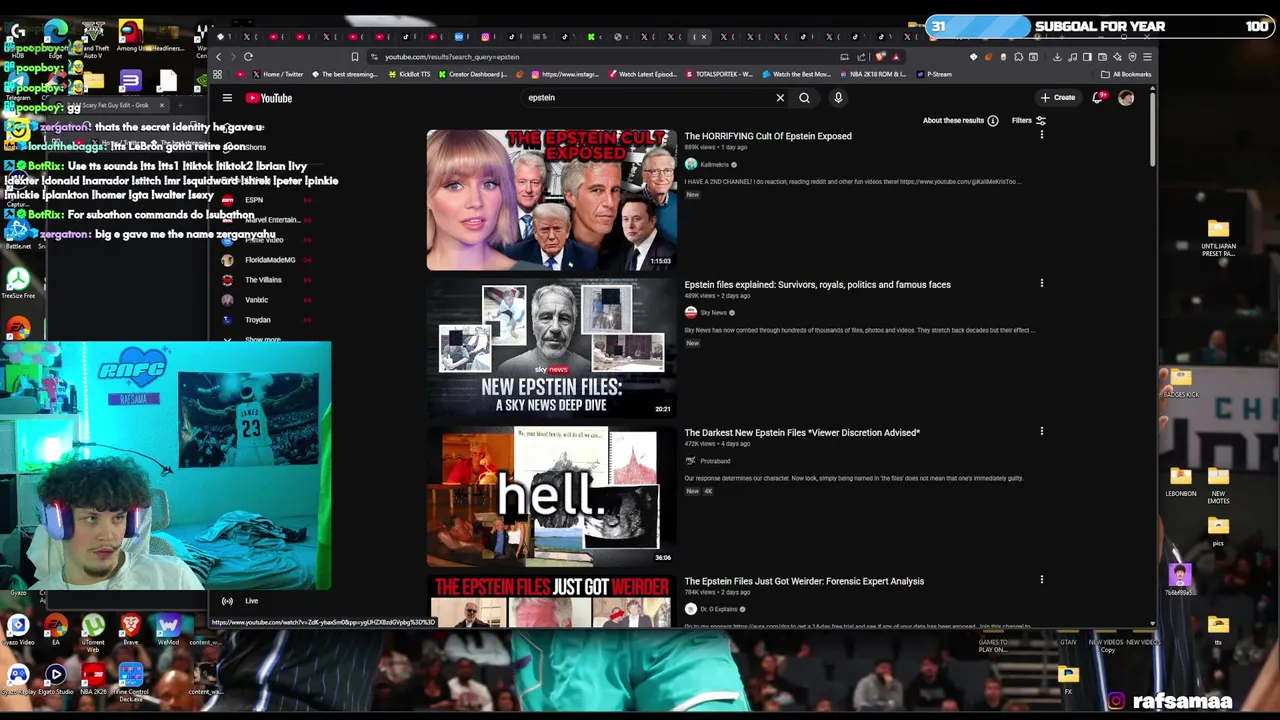This screenshot has width=1280, height=720.
Task: Open the All Bookmarks folder
Action: coord(1126,74)
